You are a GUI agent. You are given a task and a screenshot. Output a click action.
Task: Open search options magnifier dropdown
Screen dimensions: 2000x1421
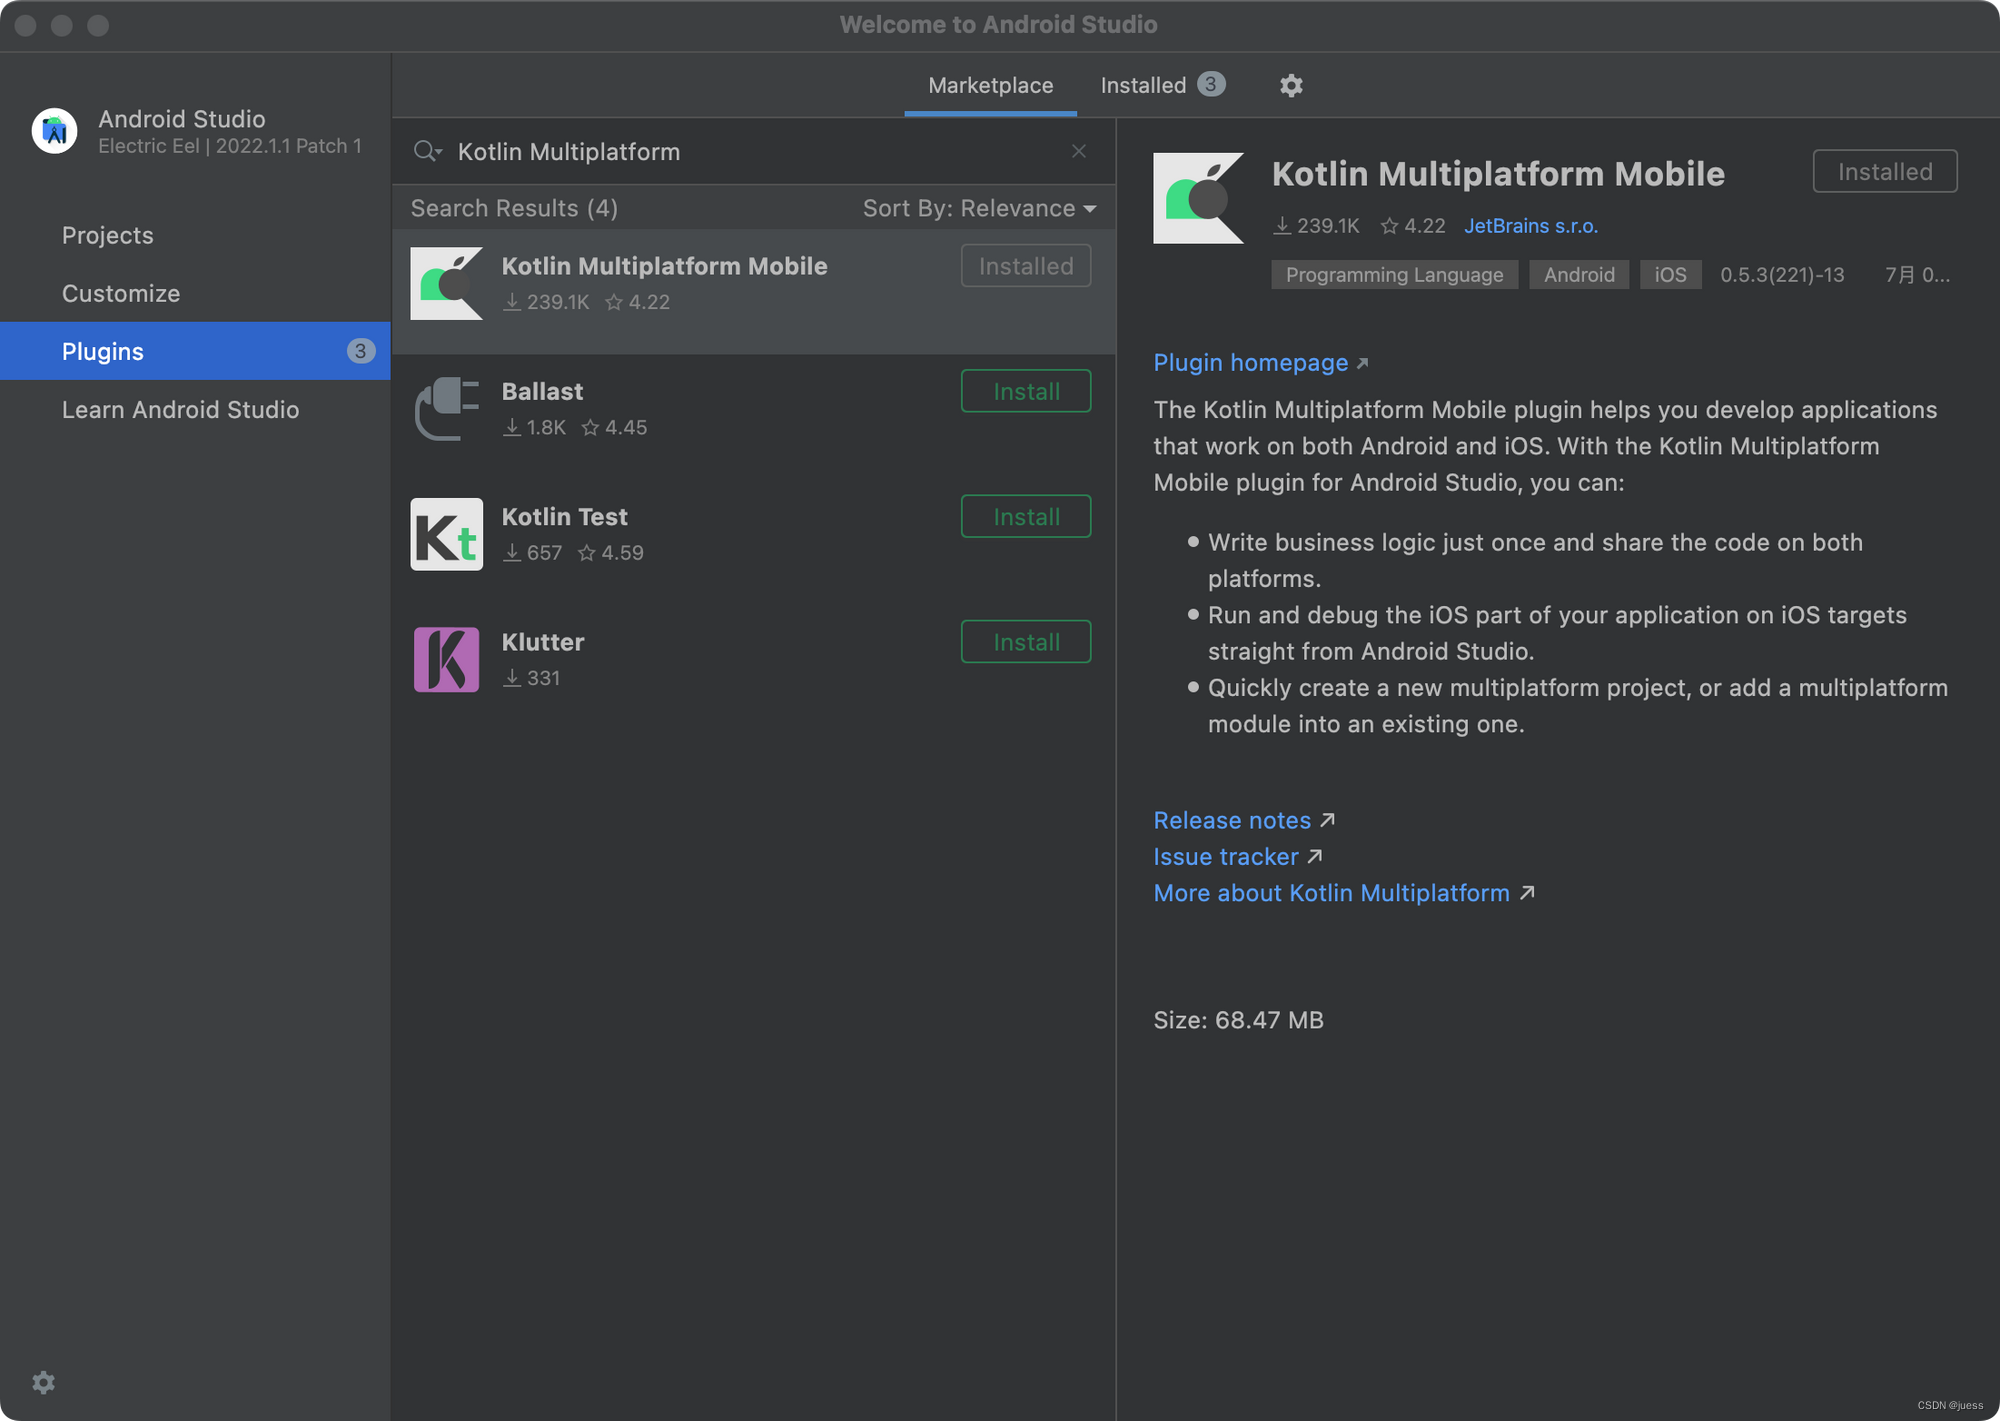tap(427, 151)
